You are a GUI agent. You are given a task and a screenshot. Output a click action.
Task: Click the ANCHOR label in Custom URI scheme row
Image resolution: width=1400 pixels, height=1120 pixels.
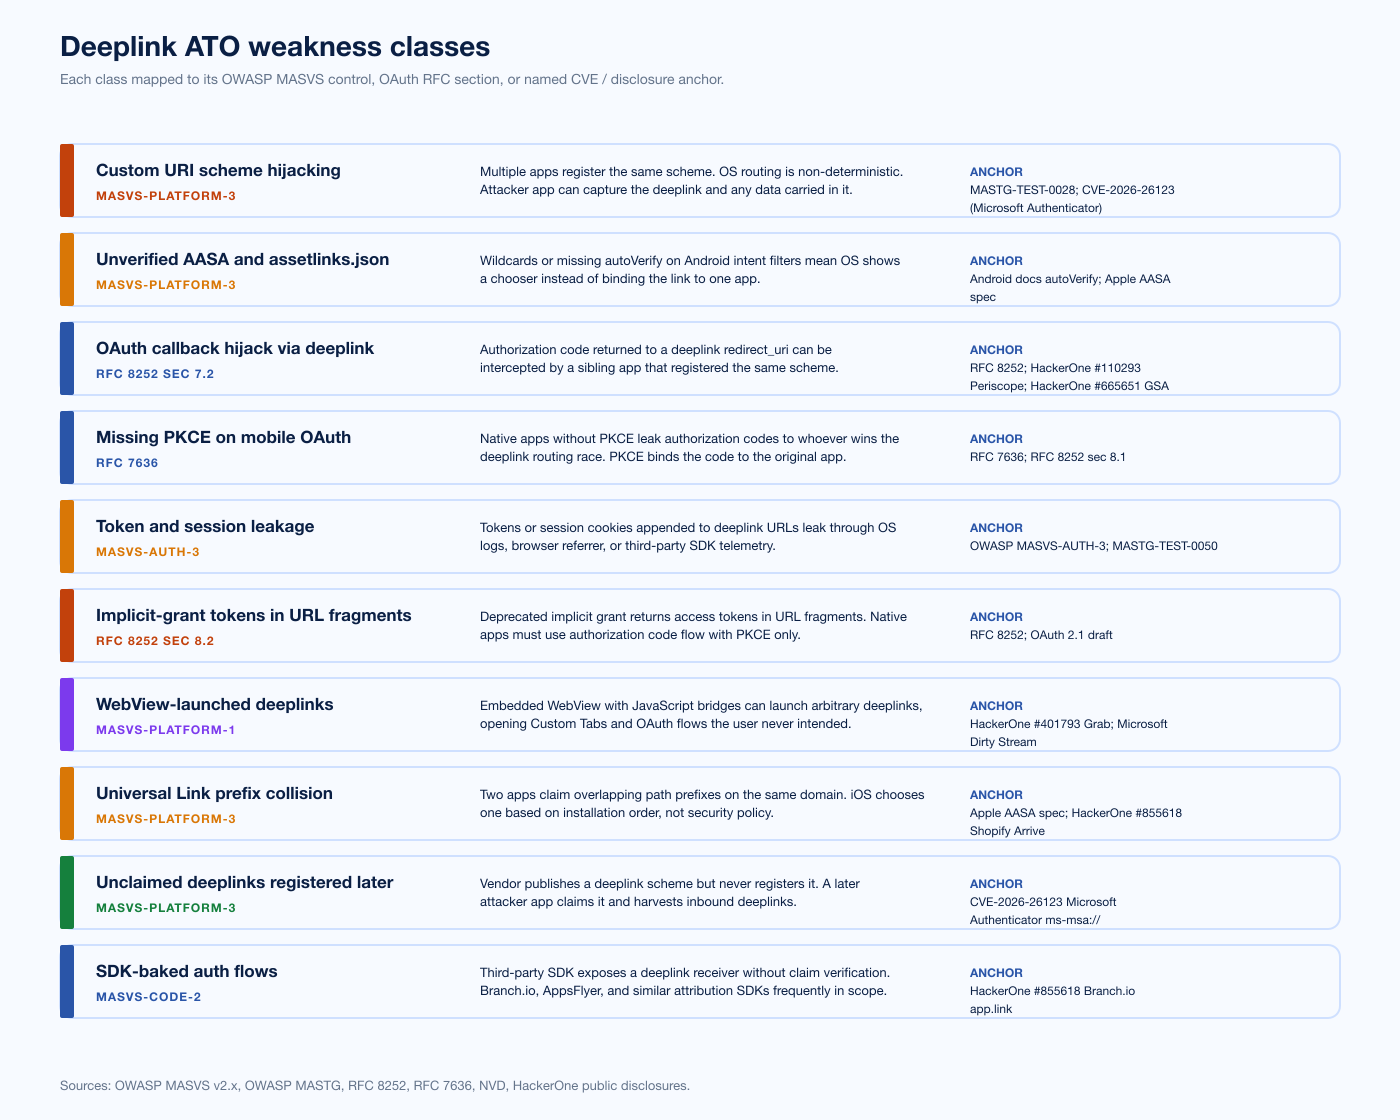pos(996,172)
